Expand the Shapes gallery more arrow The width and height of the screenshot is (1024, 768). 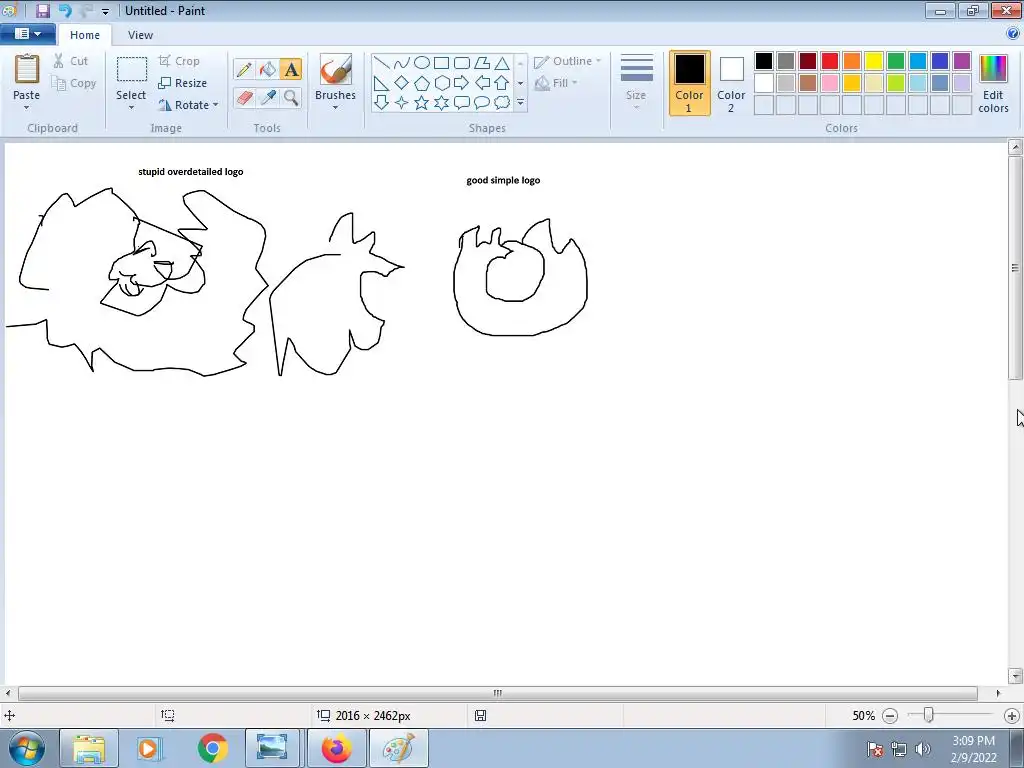(520, 103)
